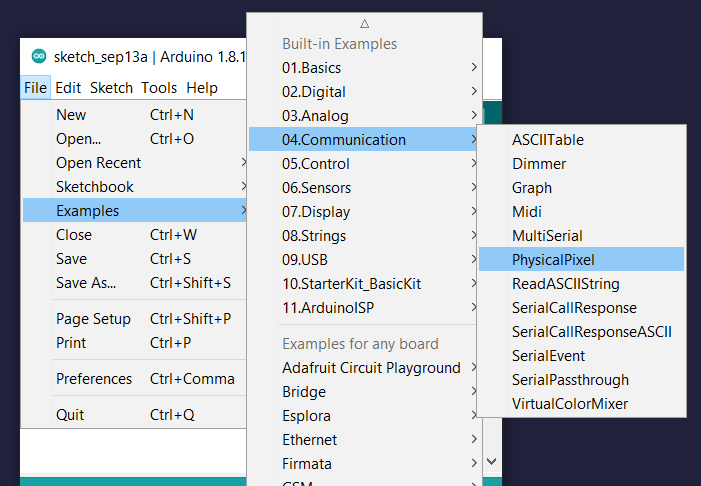The height and width of the screenshot is (486, 701).
Task: Open the Midi example
Action: point(581,212)
